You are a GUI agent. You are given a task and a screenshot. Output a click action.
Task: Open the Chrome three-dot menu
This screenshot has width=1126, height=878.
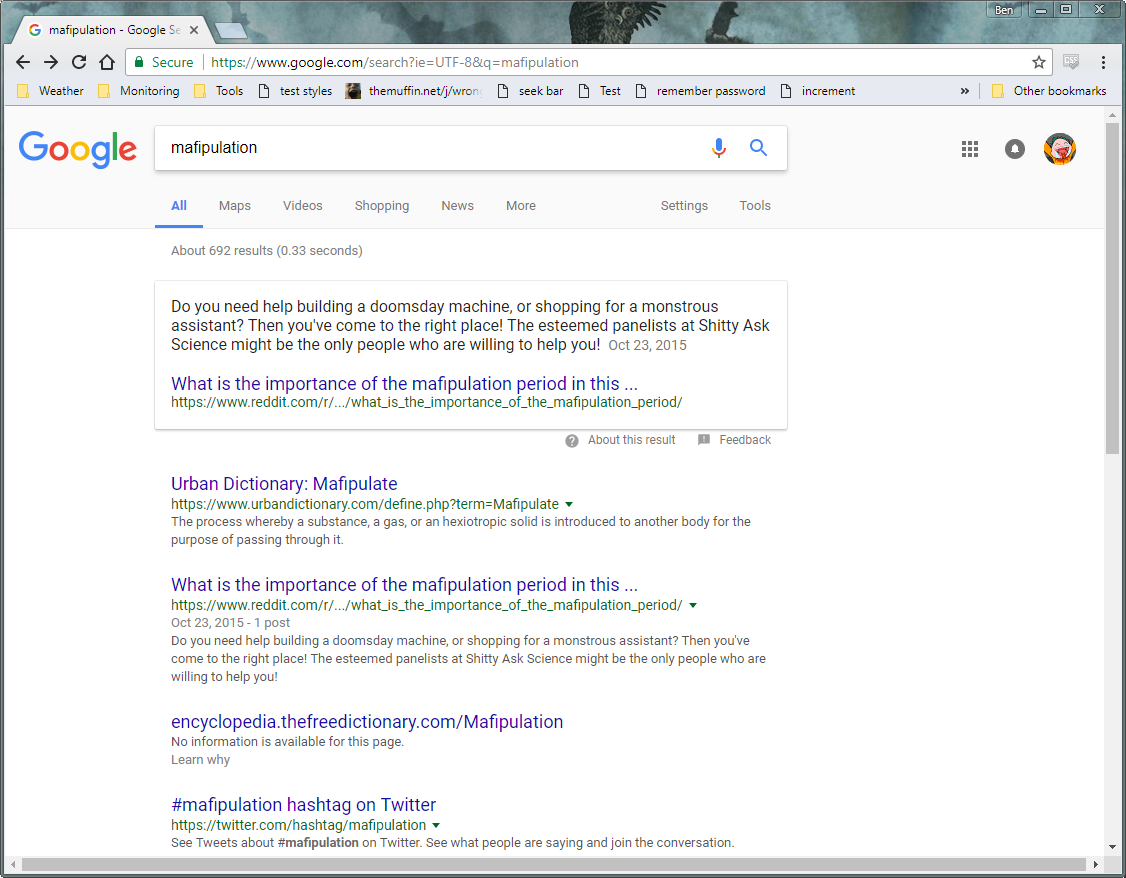[x=1103, y=62]
